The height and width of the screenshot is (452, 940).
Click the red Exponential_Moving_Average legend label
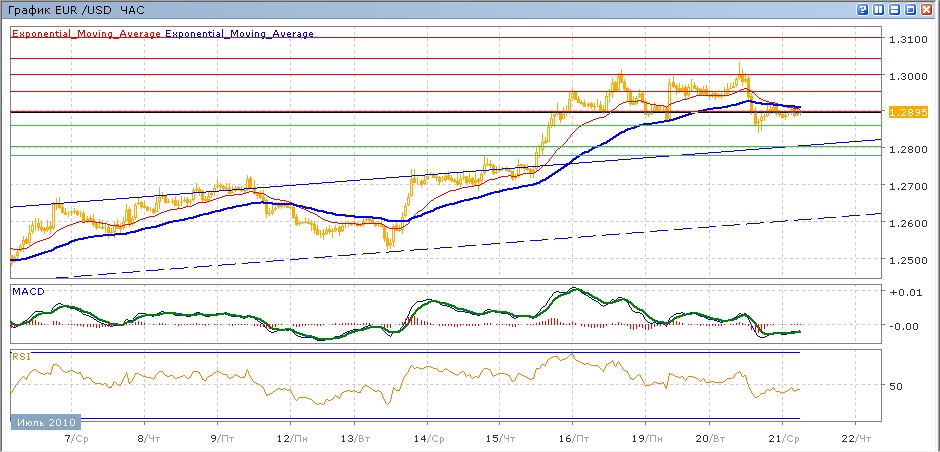pos(86,34)
